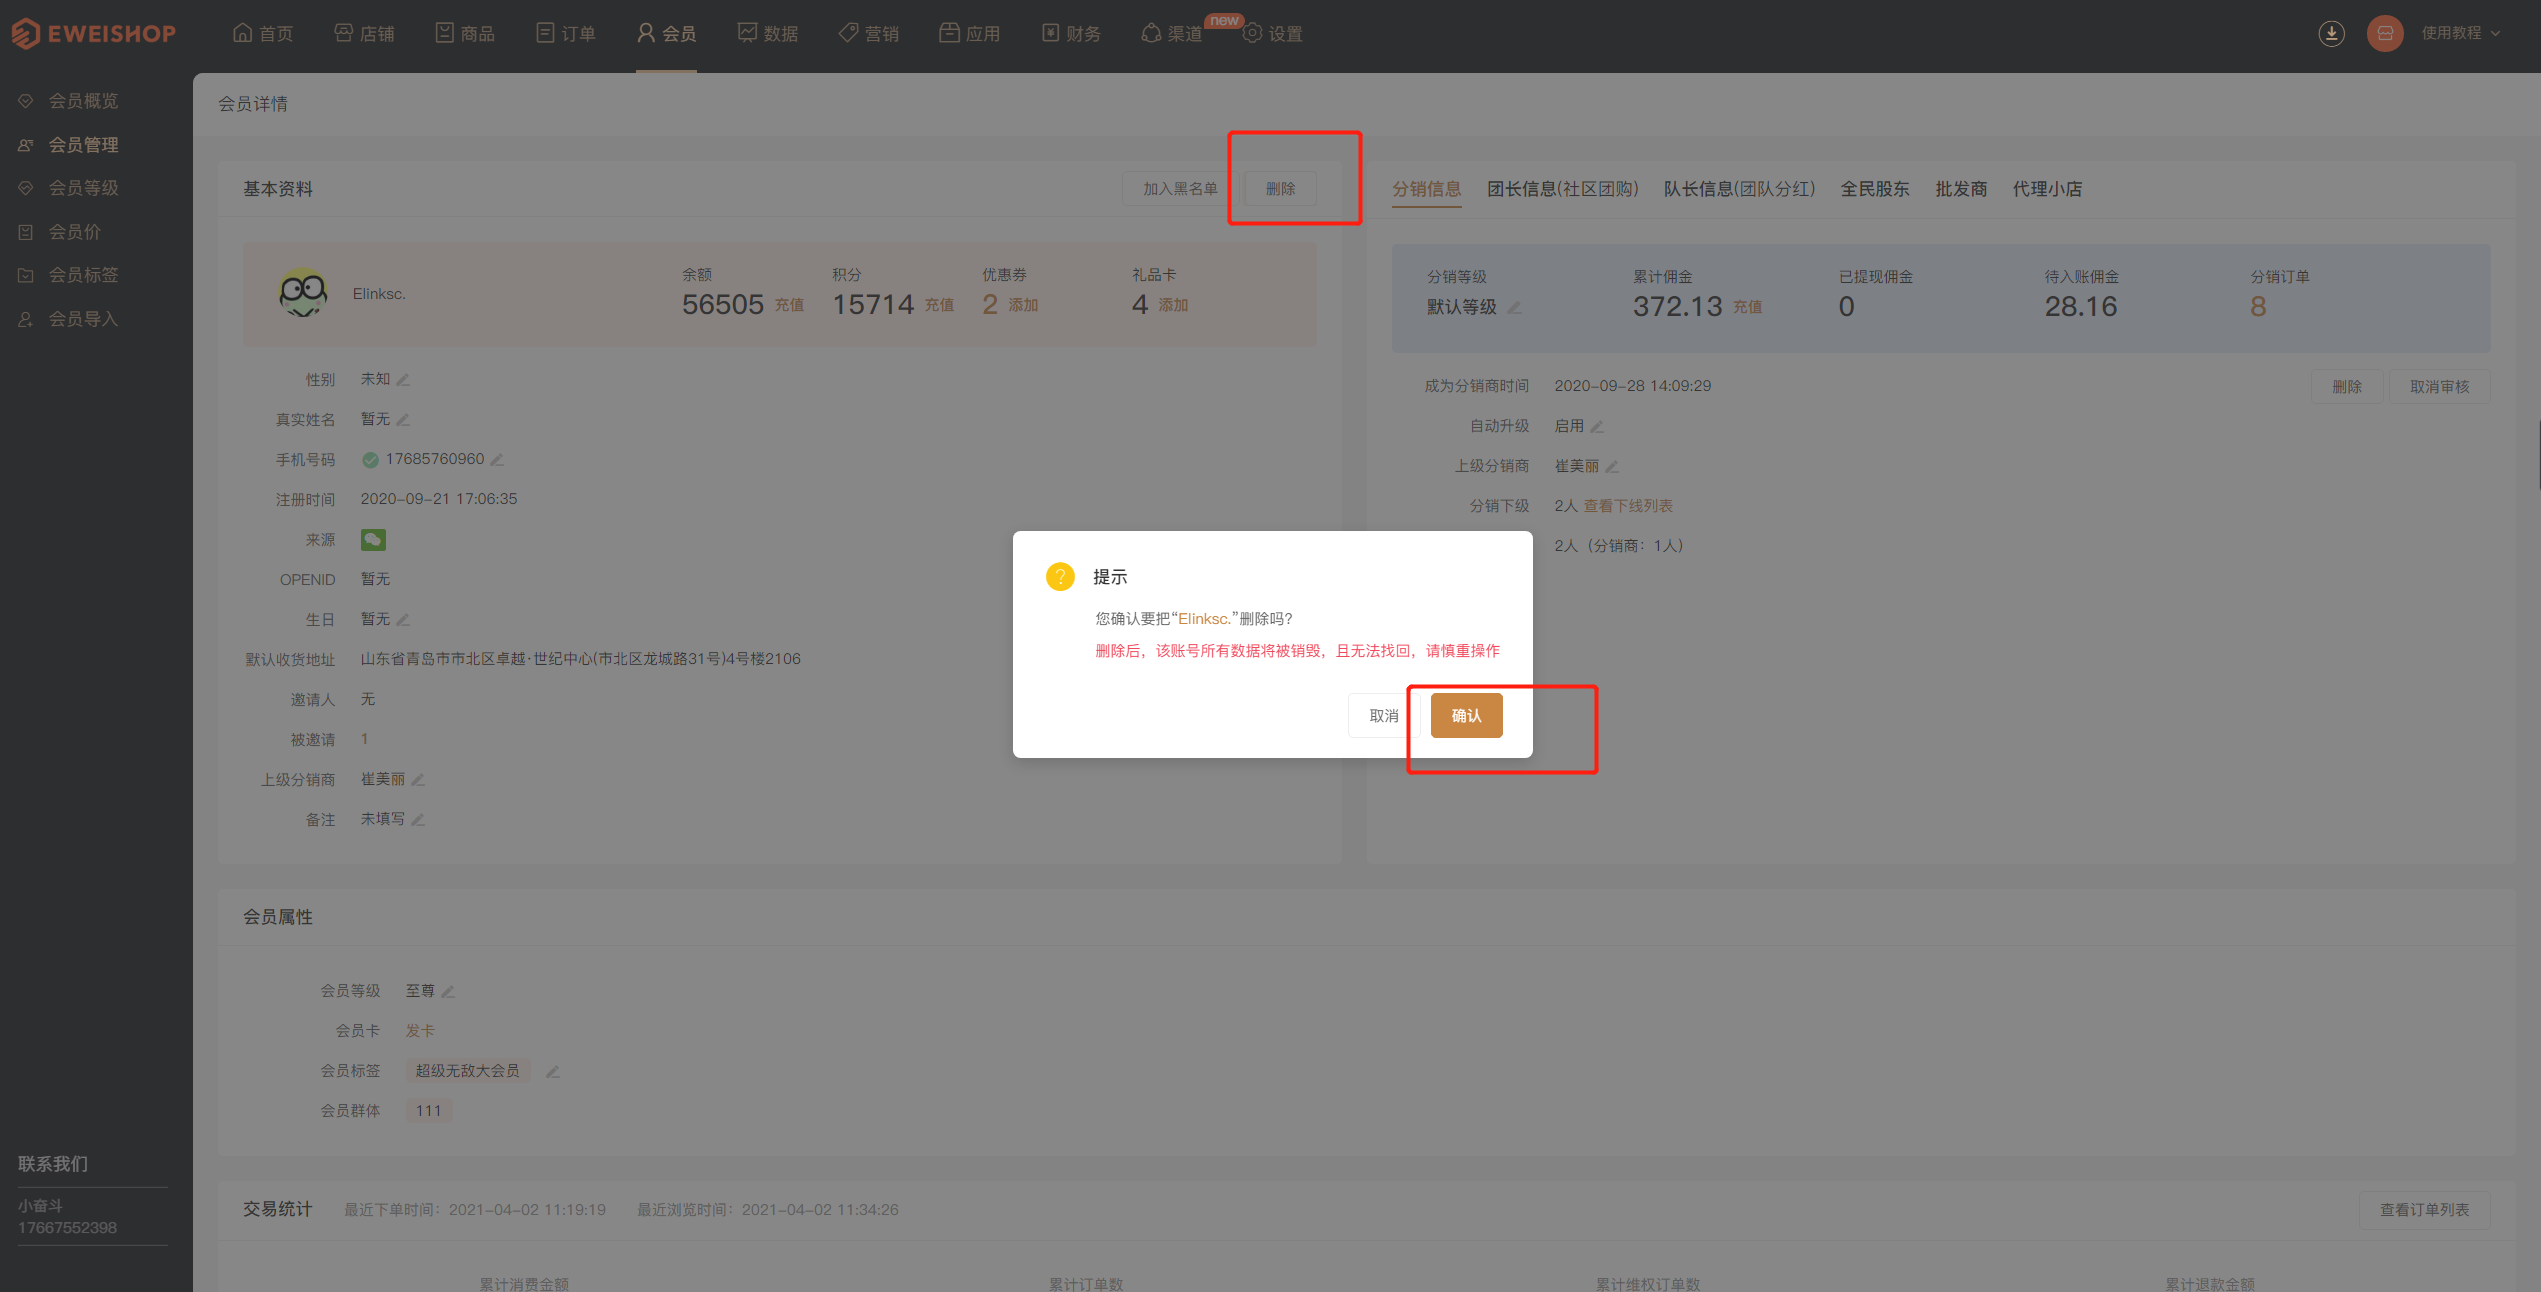Edit gender using pencil icon beside 未知
Screen dimensions: 2541x1292
tap(403, 380)
